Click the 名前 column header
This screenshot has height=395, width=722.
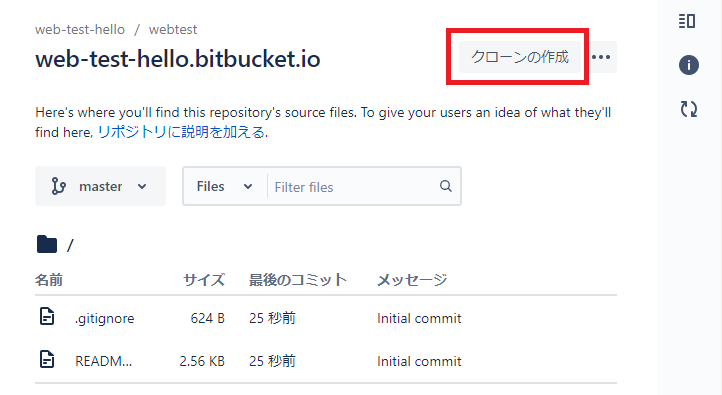tap(49, 279)
